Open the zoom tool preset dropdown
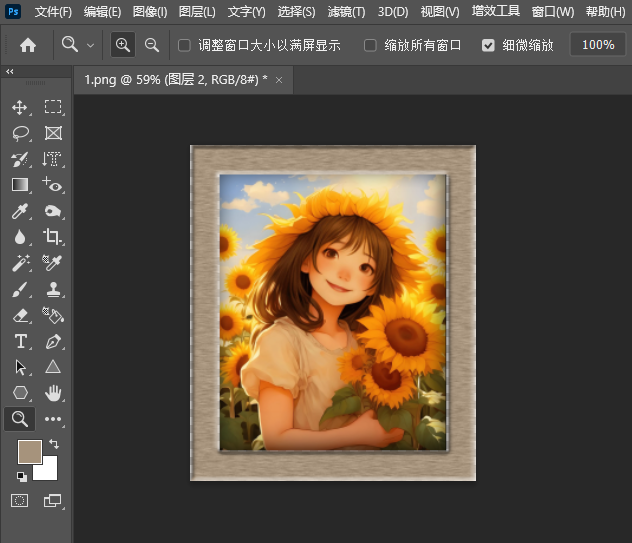 point(91,46)
